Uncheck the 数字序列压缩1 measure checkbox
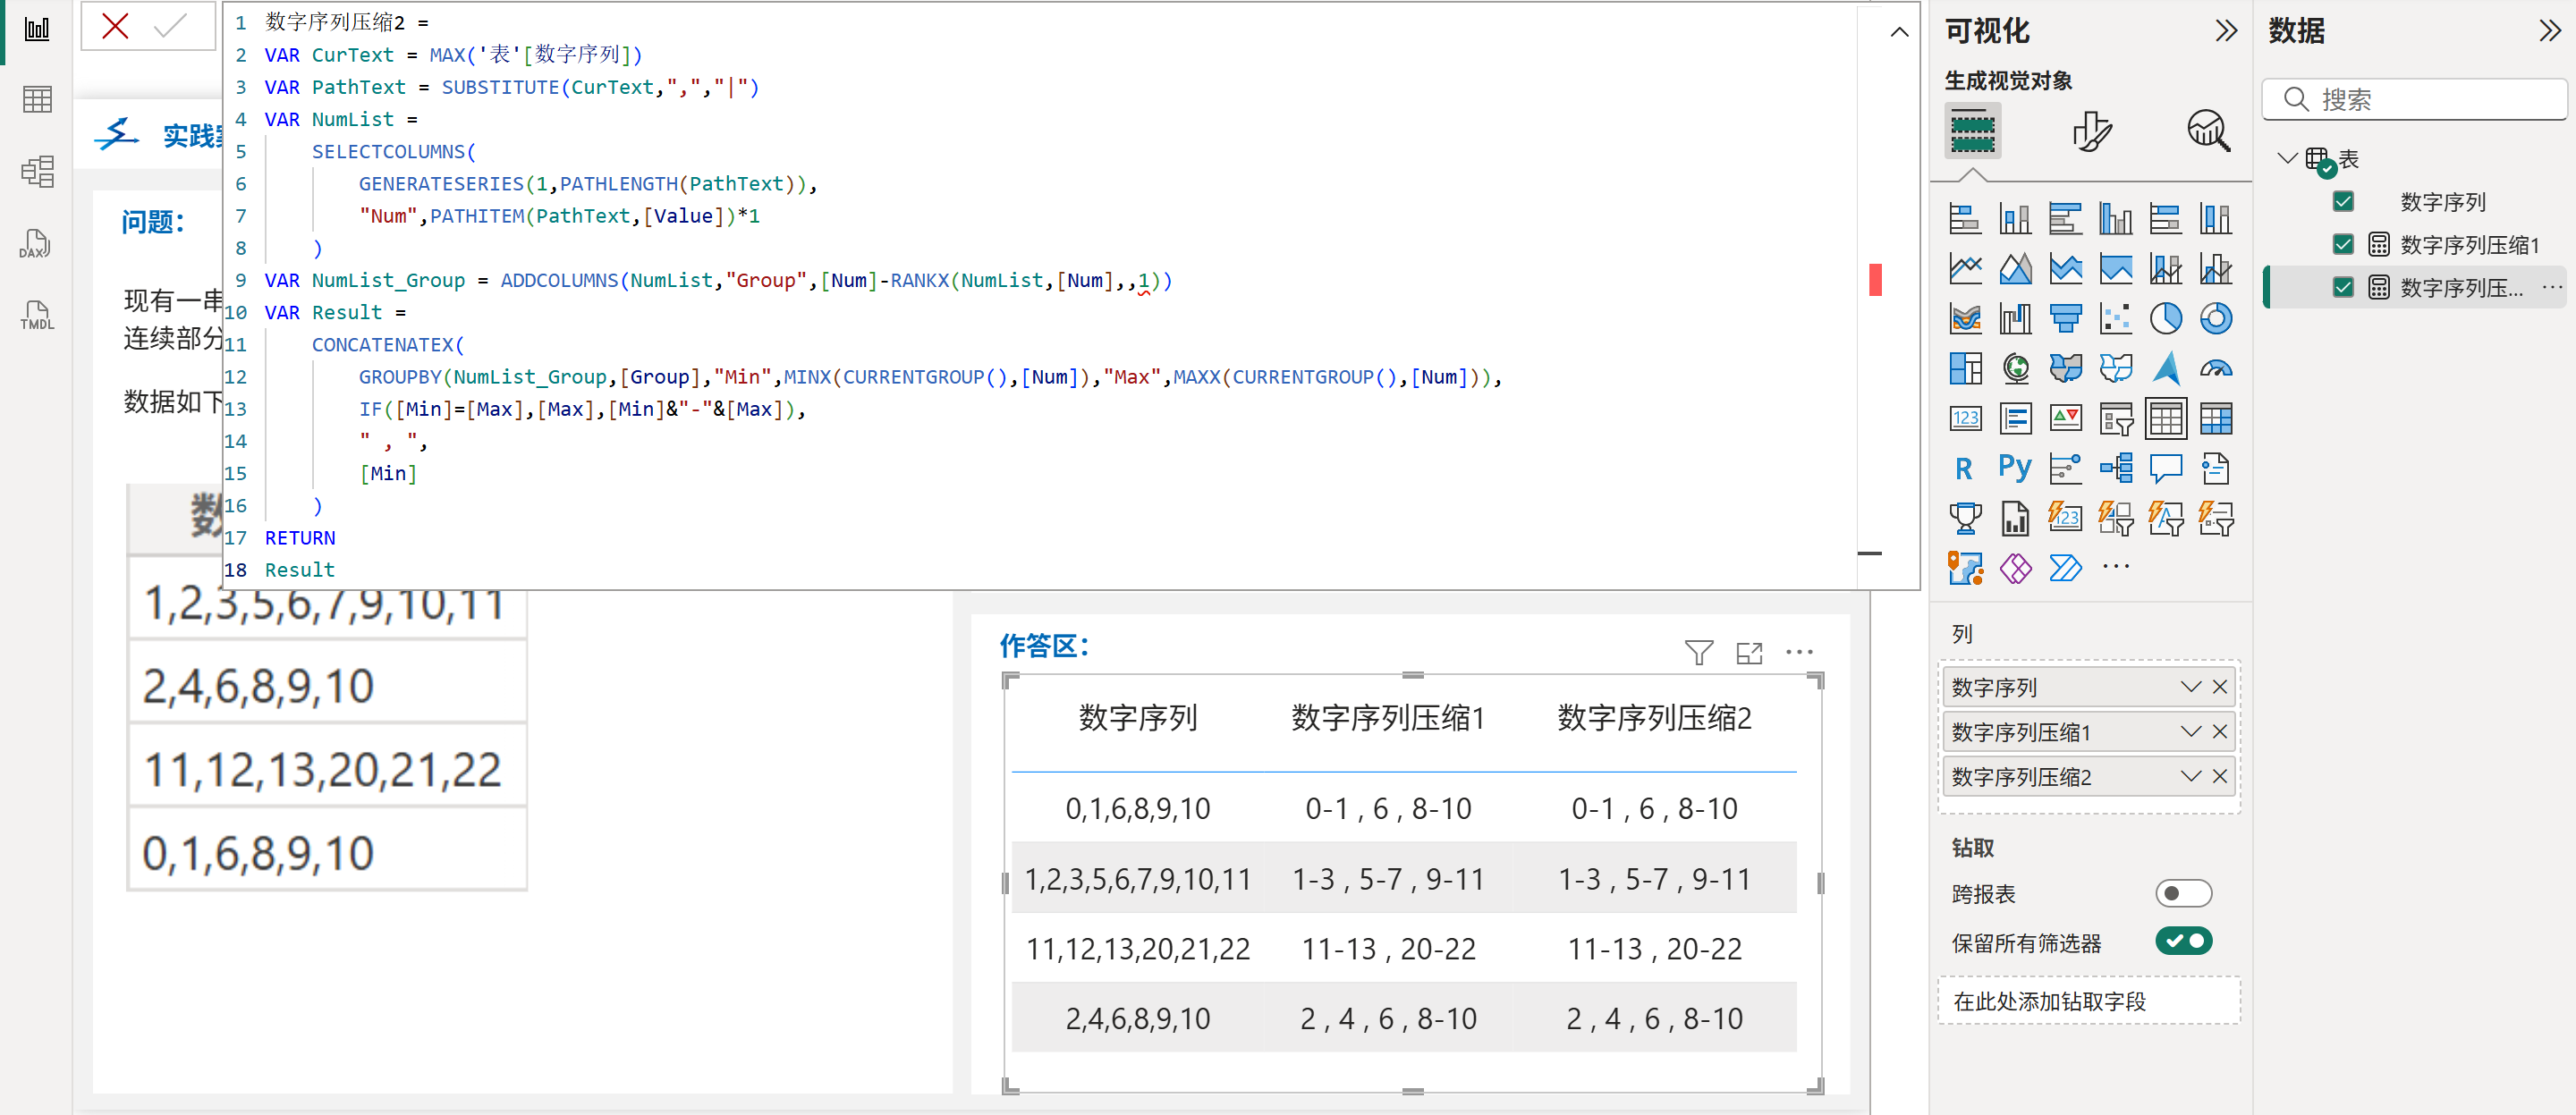 click(2342, 245)
